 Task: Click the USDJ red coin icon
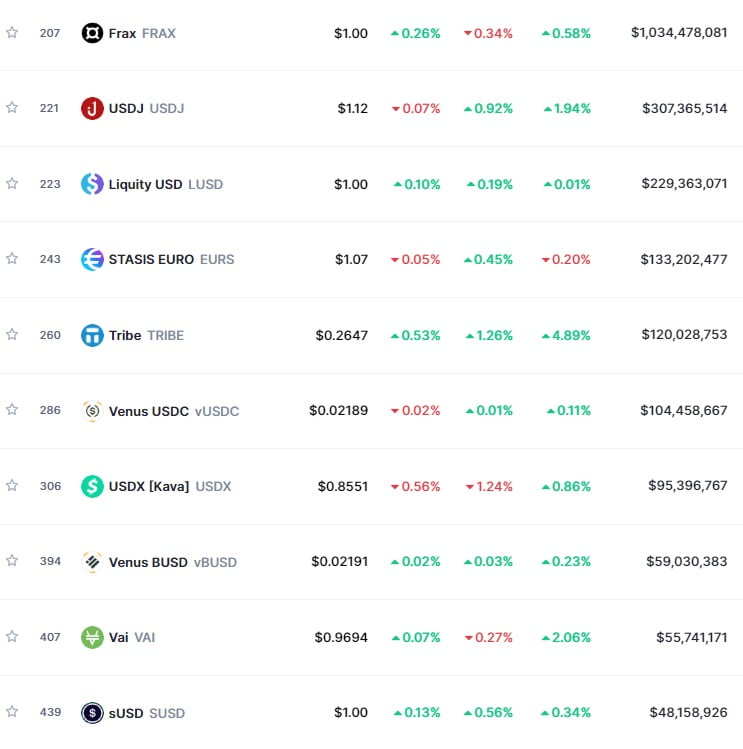pos(92,108)
